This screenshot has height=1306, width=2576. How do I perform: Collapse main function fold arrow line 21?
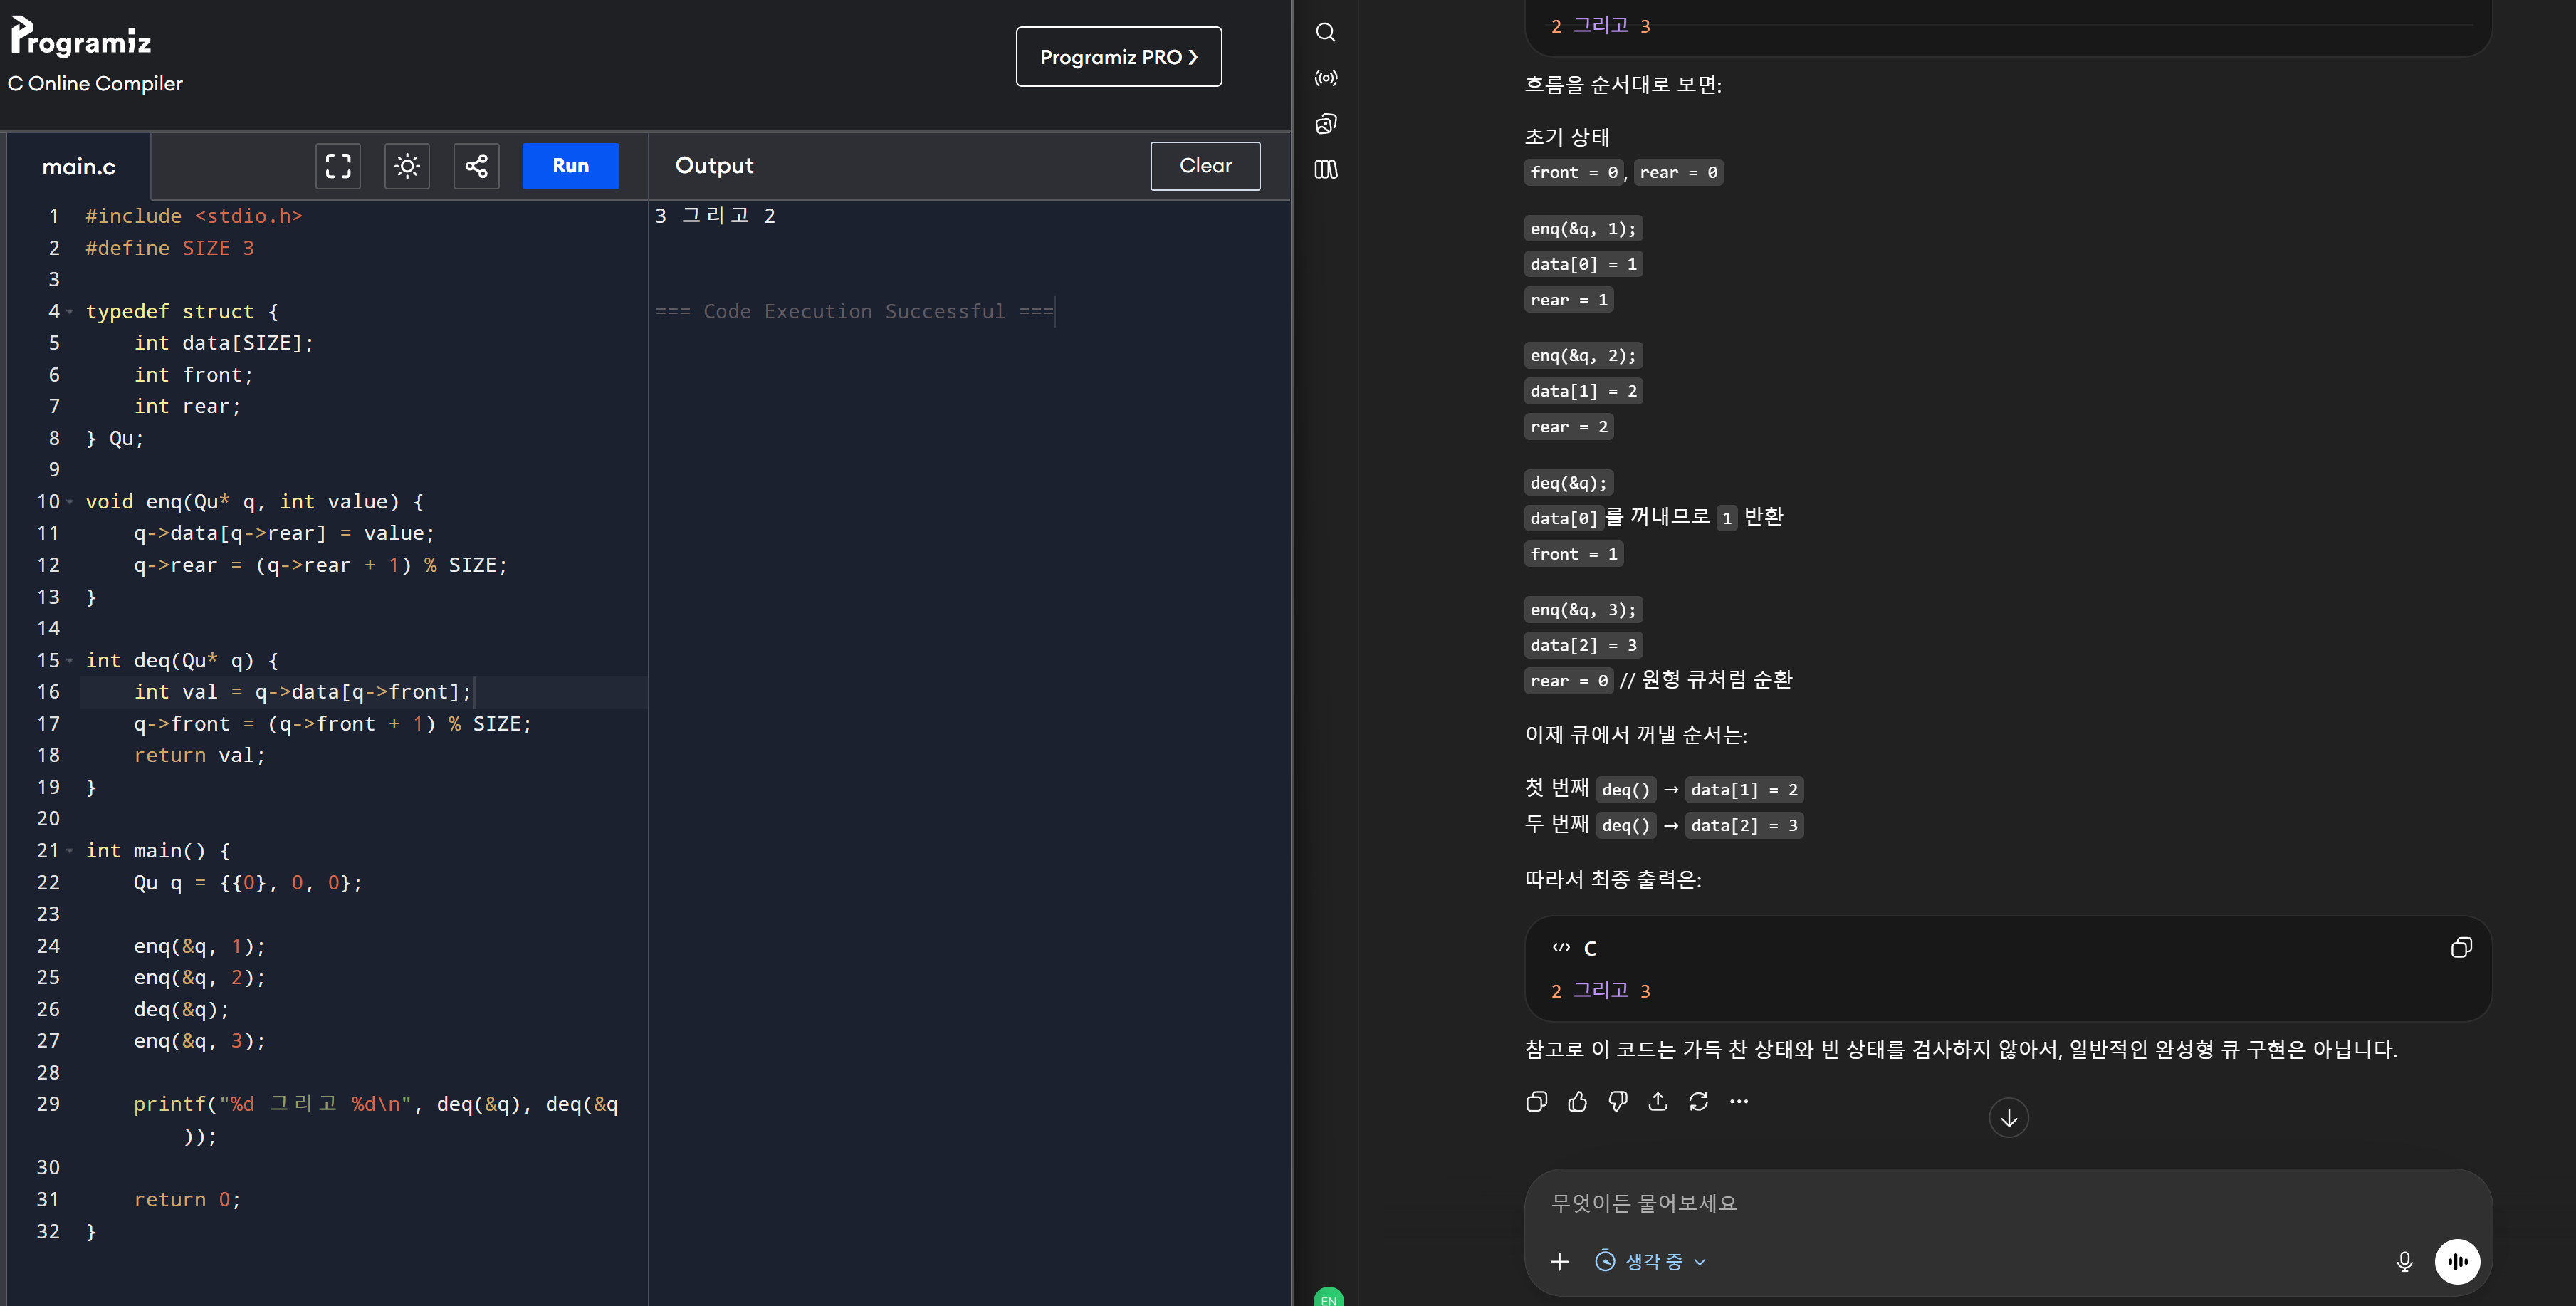pos(70,851)
